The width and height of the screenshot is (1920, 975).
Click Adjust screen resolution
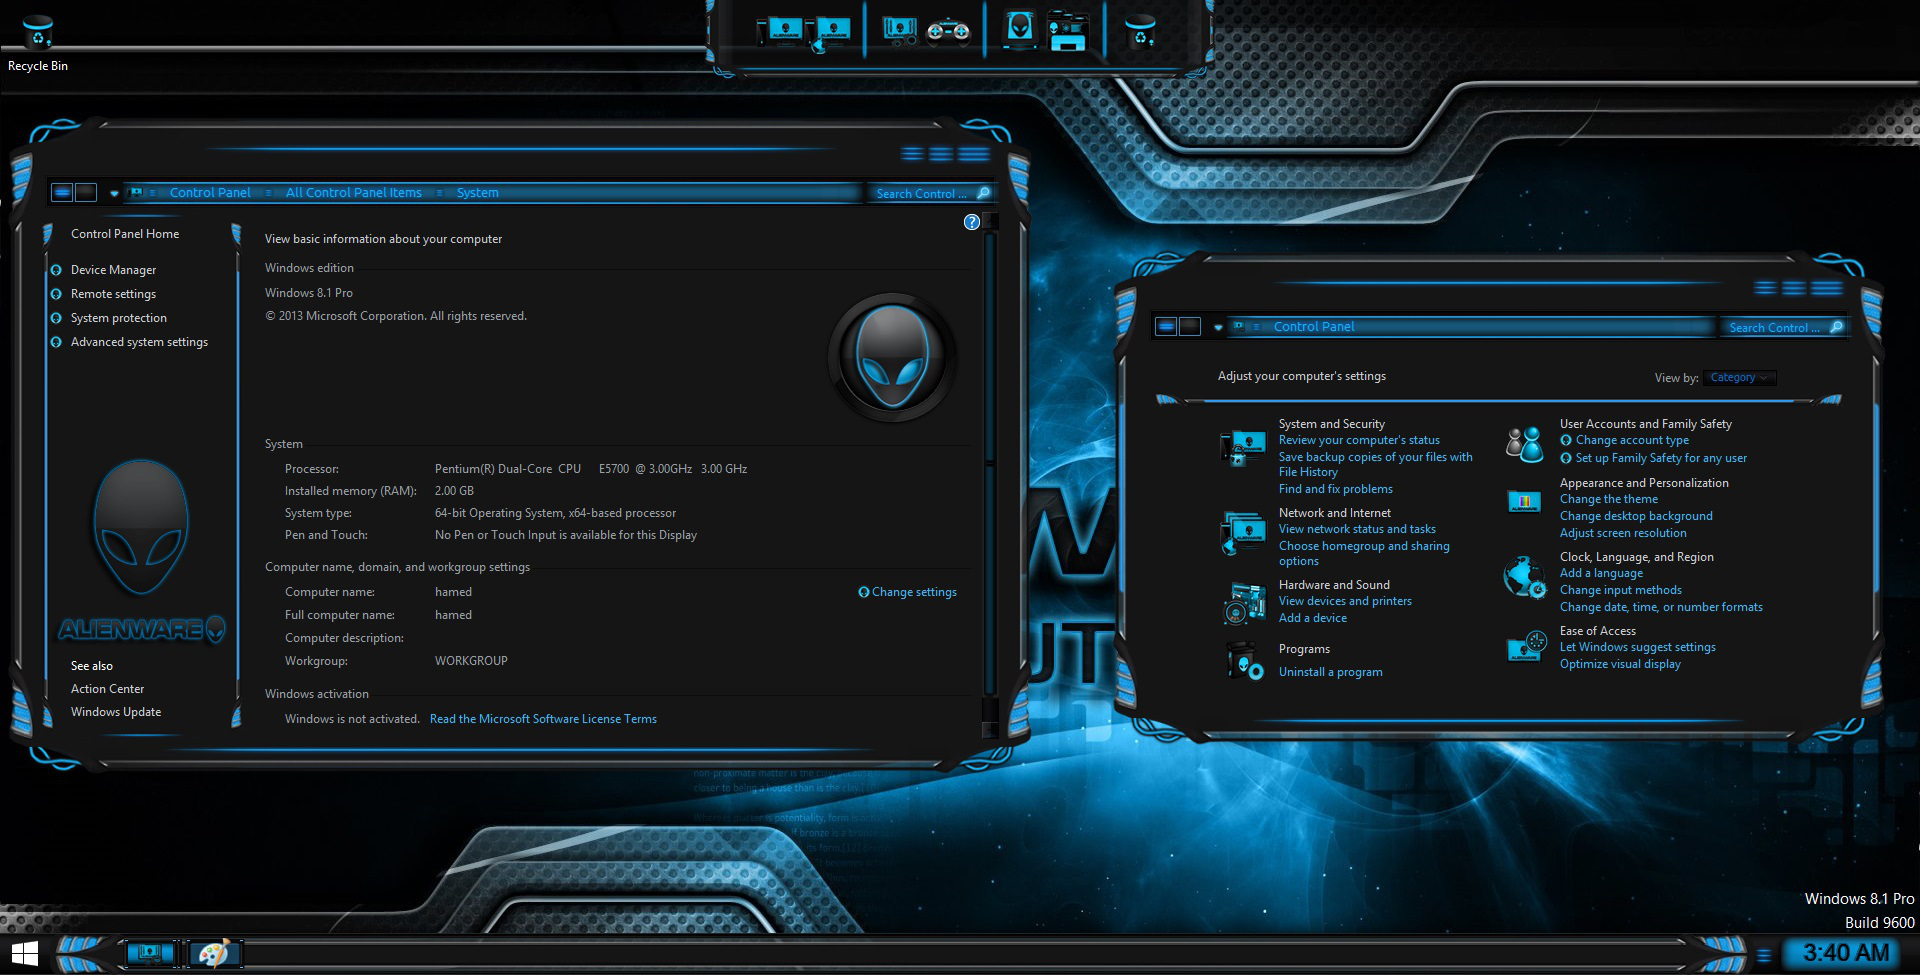coord(1623,533)
